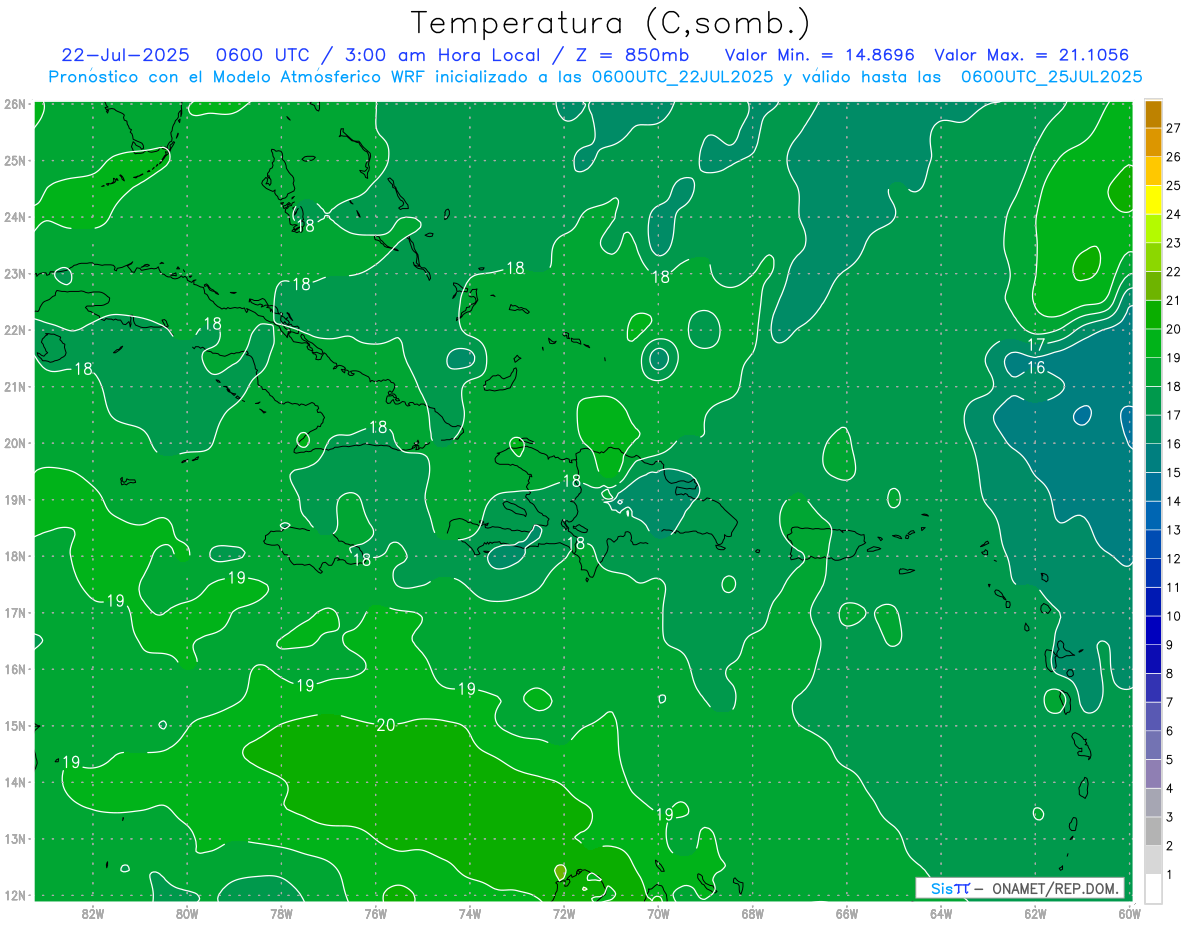The height and width of the screenshot is (927, 1200).
Task: Click the "26N" latitude axis label
Action: (14, 104)
